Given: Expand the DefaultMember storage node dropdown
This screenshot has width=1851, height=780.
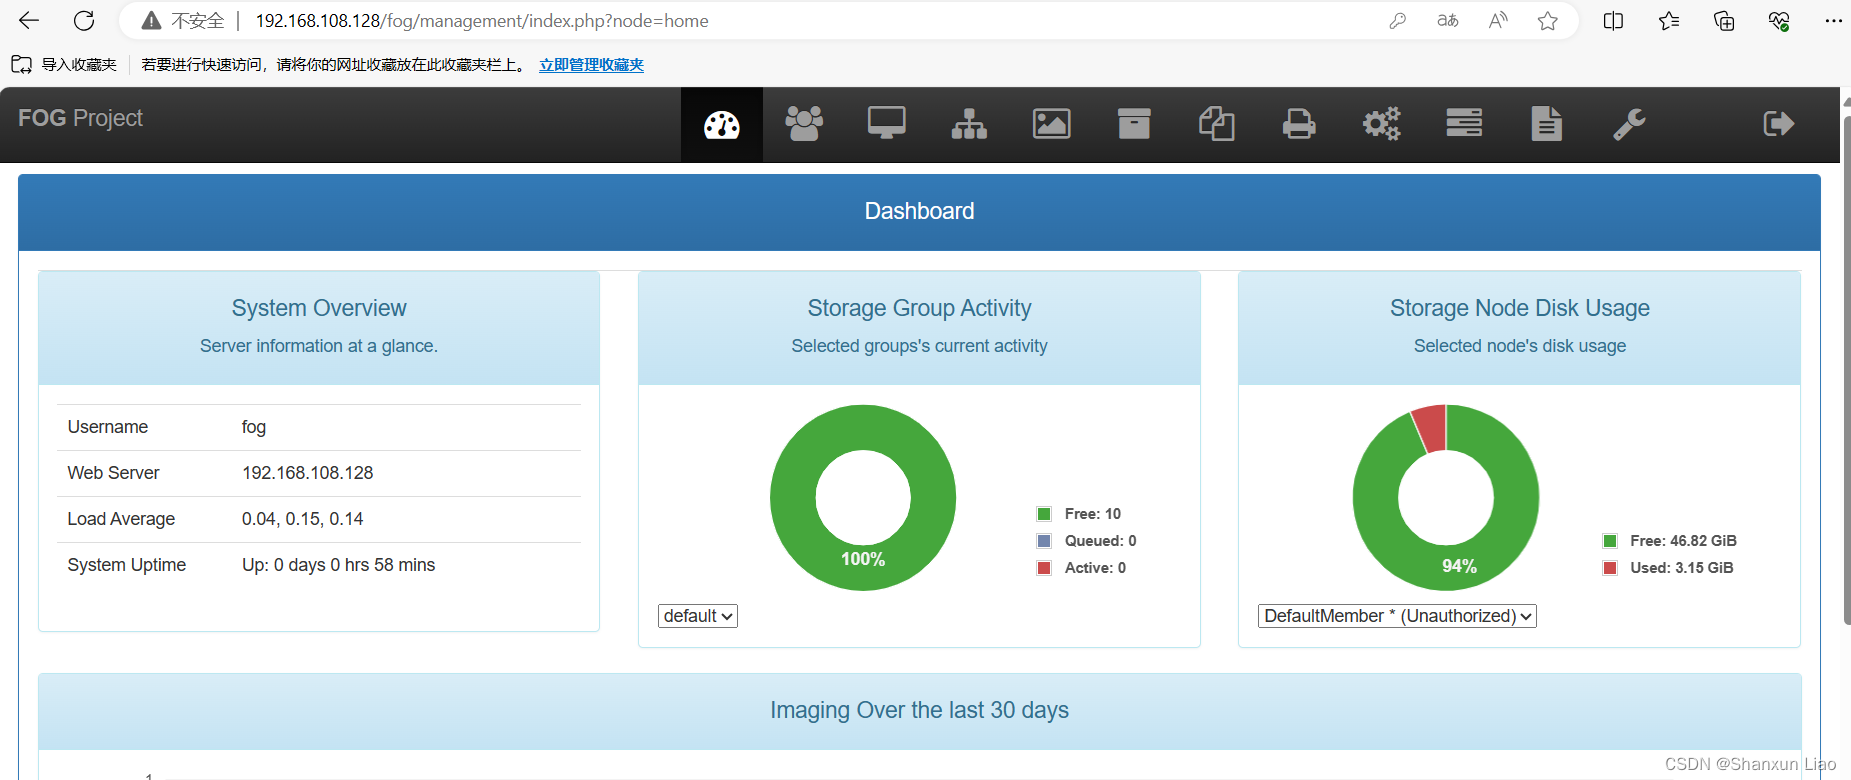Looking at the screenshot, I should [x=1397, y=616].
